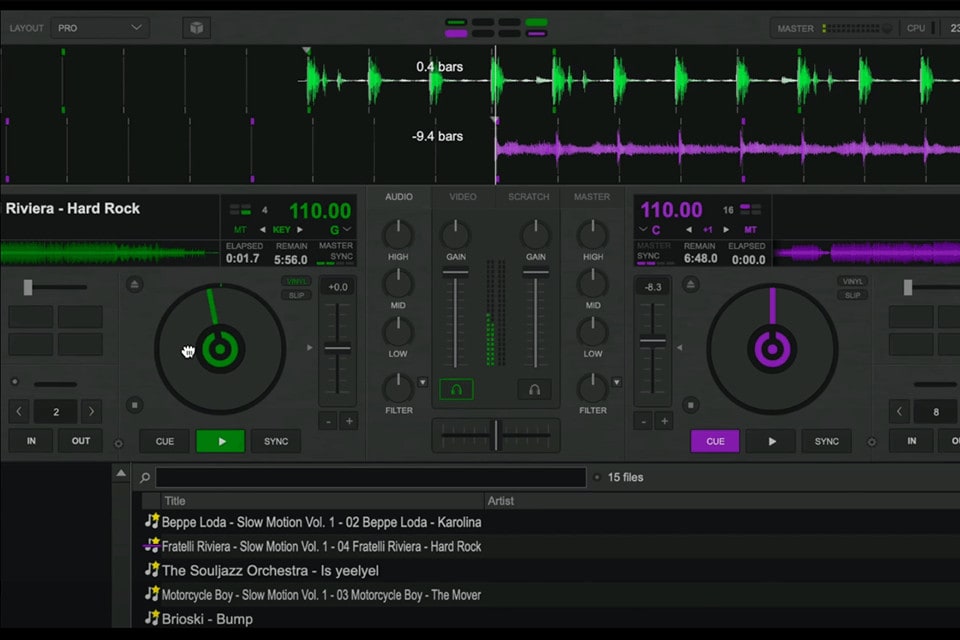The height and width of the screenshot is (640, 960).
Task: Set loop IN on left deck
Action: pyautogui.click(x=31, y=441)
